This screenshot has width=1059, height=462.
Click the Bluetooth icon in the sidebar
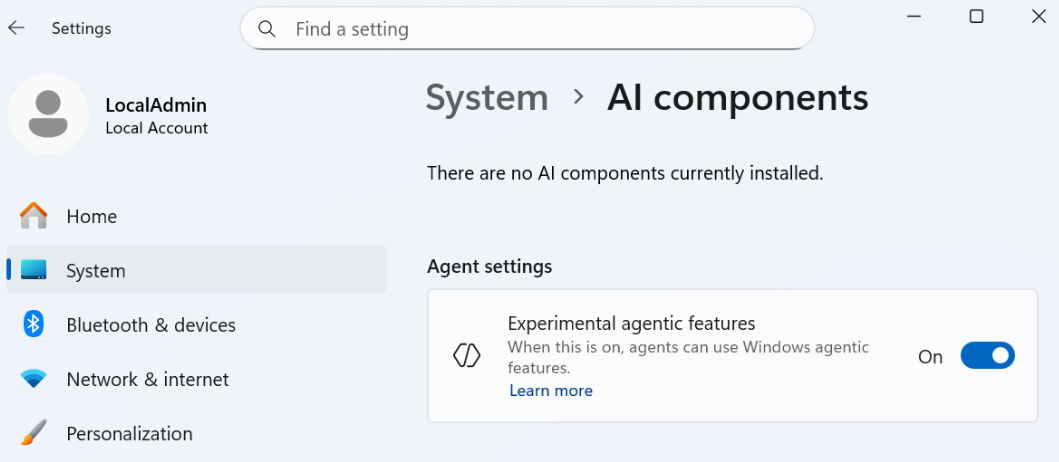(34, 324)
